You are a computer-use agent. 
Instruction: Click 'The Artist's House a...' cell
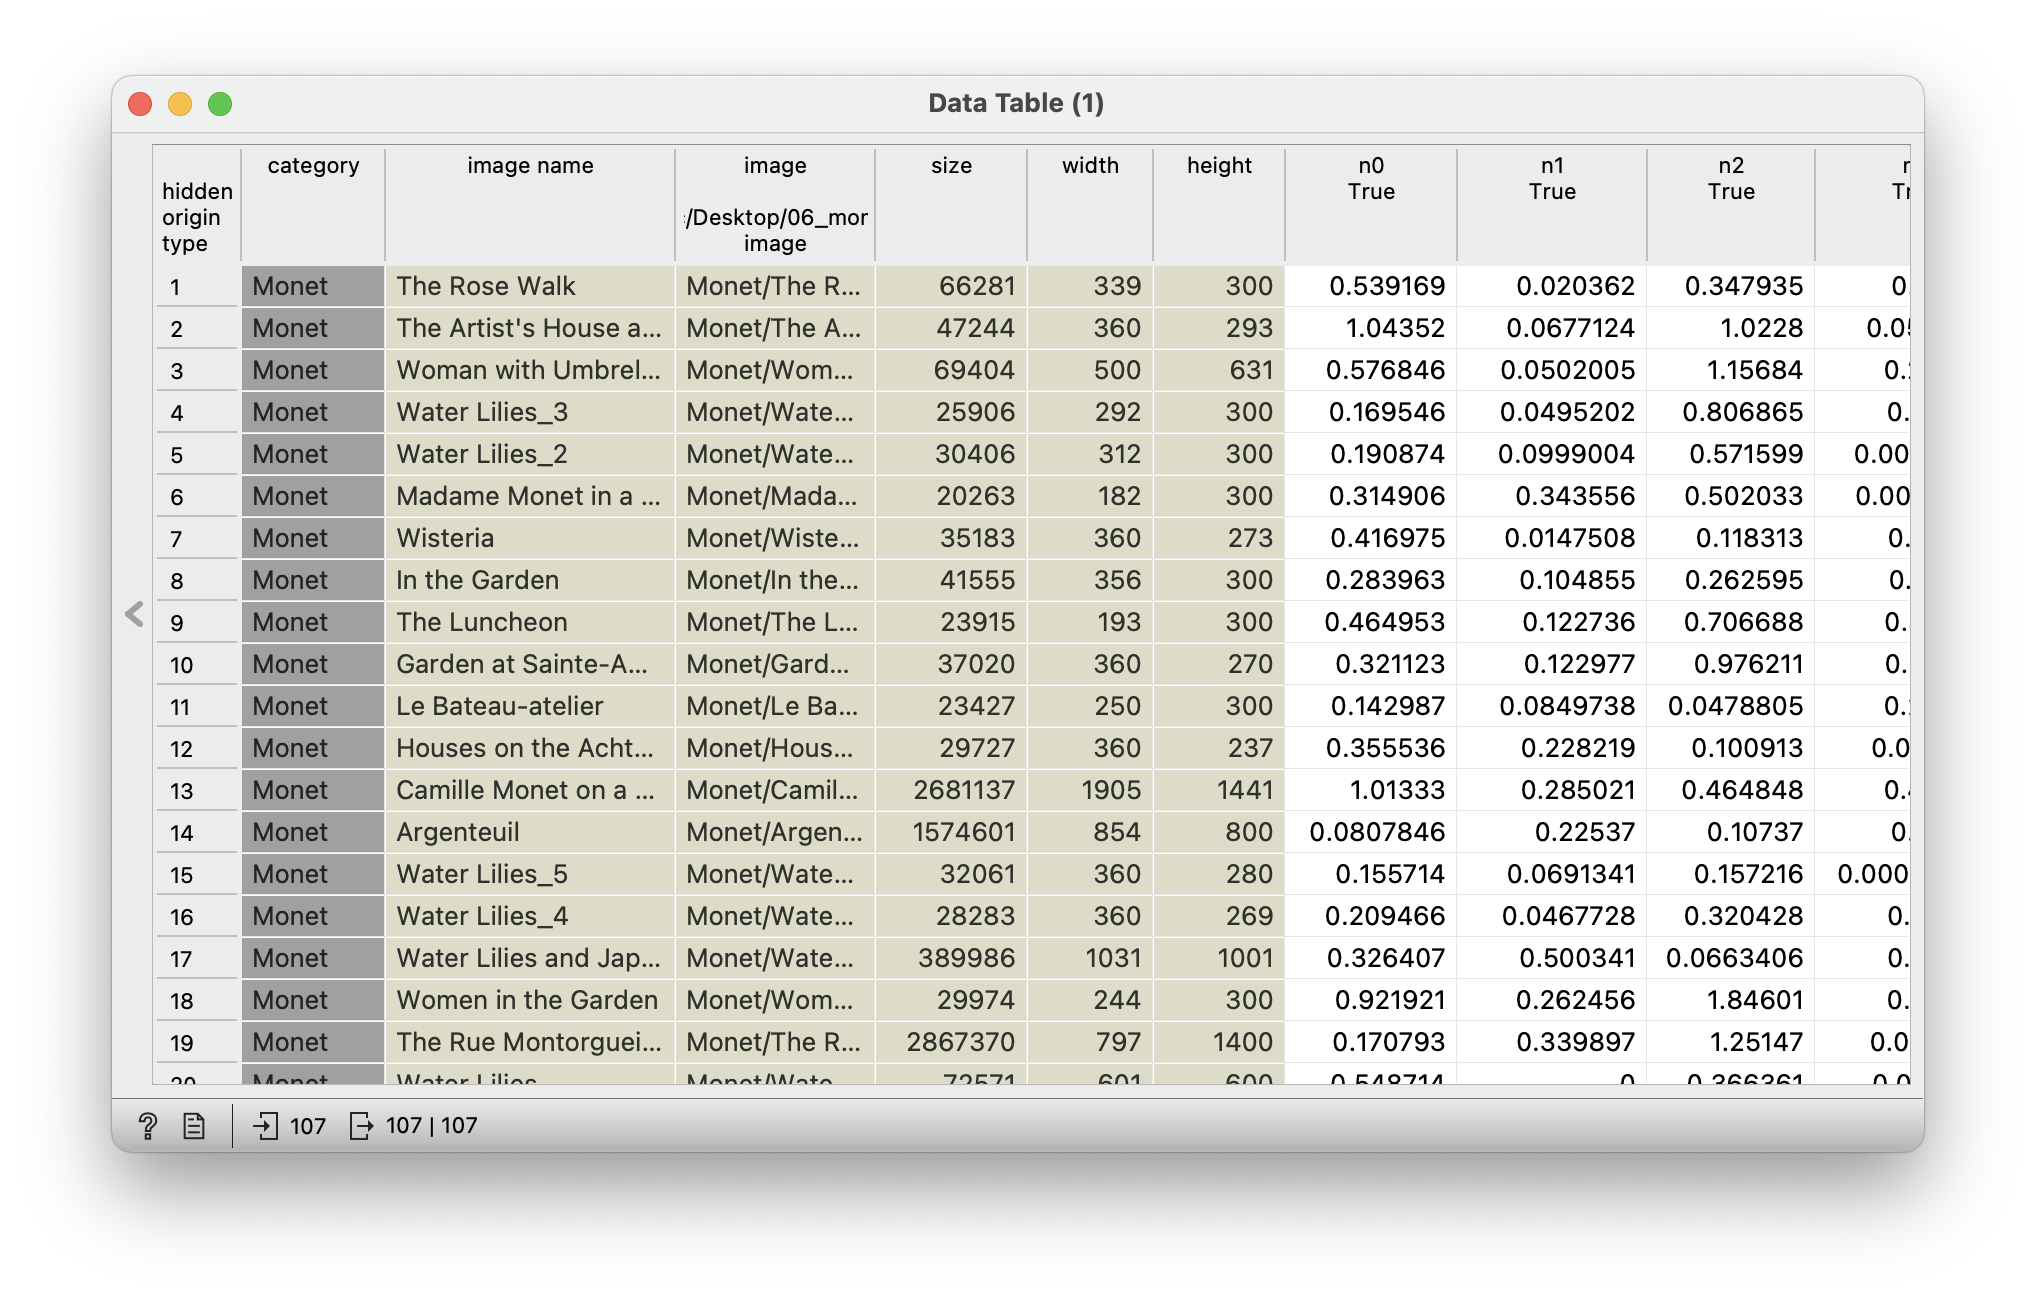coord(530,328)
